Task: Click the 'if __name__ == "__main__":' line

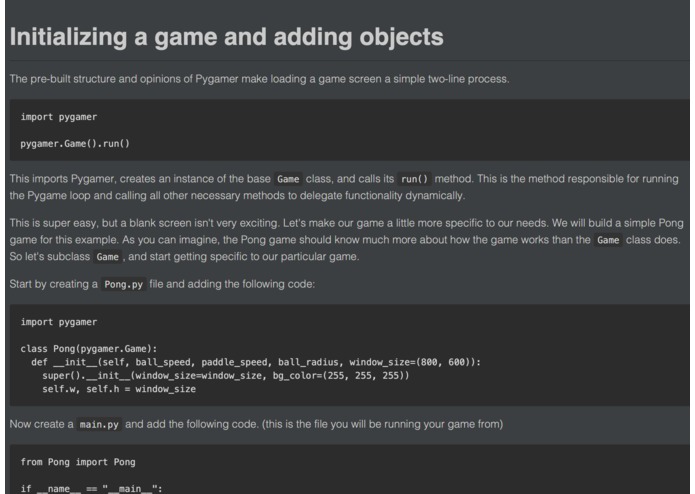Action: pos(91,489)
